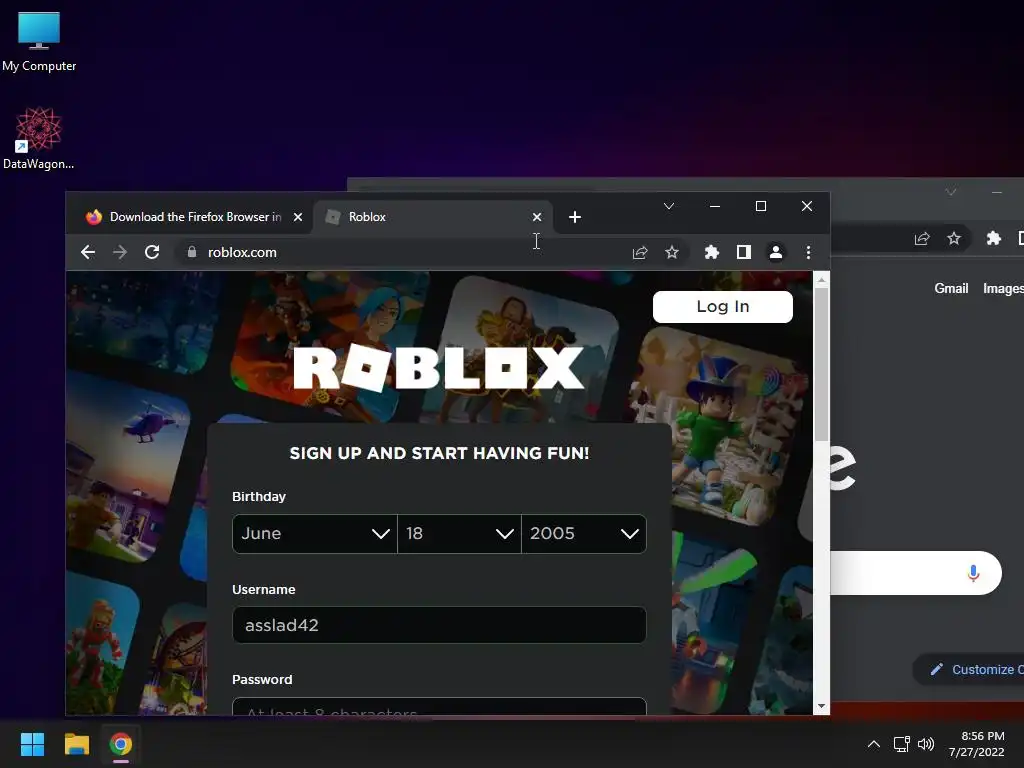Open the clock showing 8:56 PM
The image size is (1024, 768).
[x=976, y=744]
